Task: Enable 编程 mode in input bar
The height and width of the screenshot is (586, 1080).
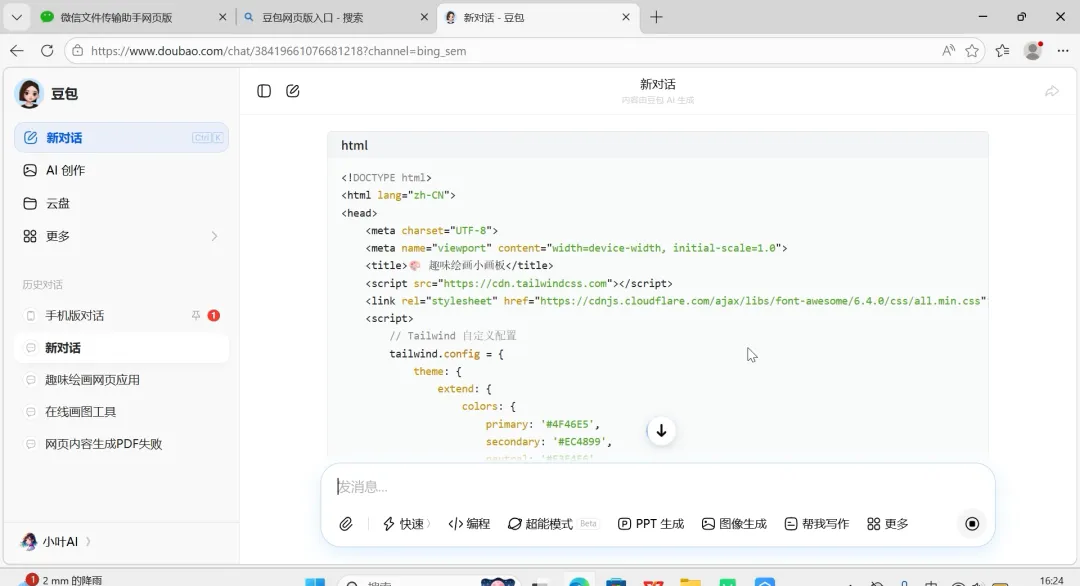Action: 469,524
